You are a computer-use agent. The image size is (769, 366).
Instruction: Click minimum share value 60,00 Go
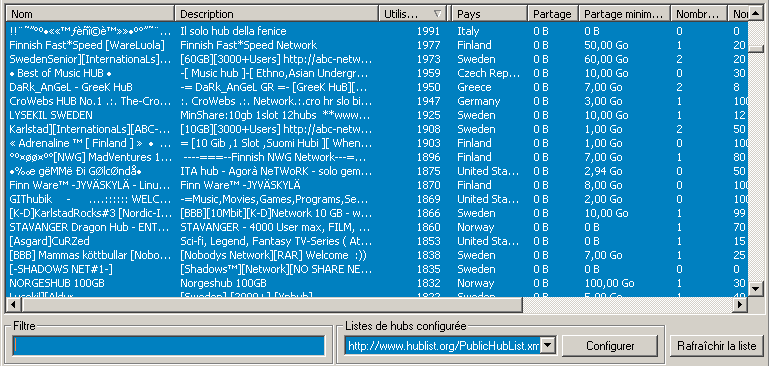pyautogui.click(x=606, y=59)
